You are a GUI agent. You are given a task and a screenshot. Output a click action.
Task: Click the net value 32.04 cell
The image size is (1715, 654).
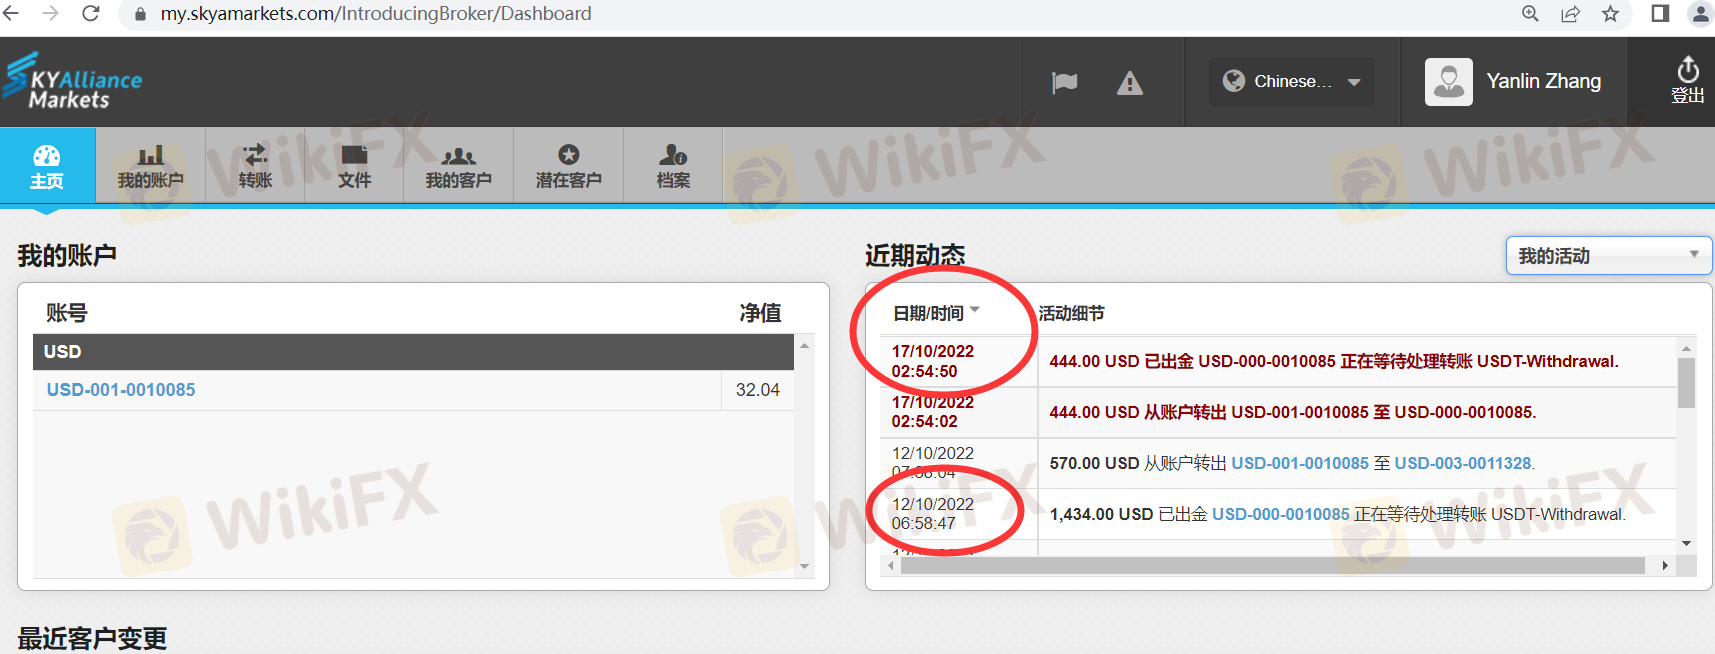(757, 390)
